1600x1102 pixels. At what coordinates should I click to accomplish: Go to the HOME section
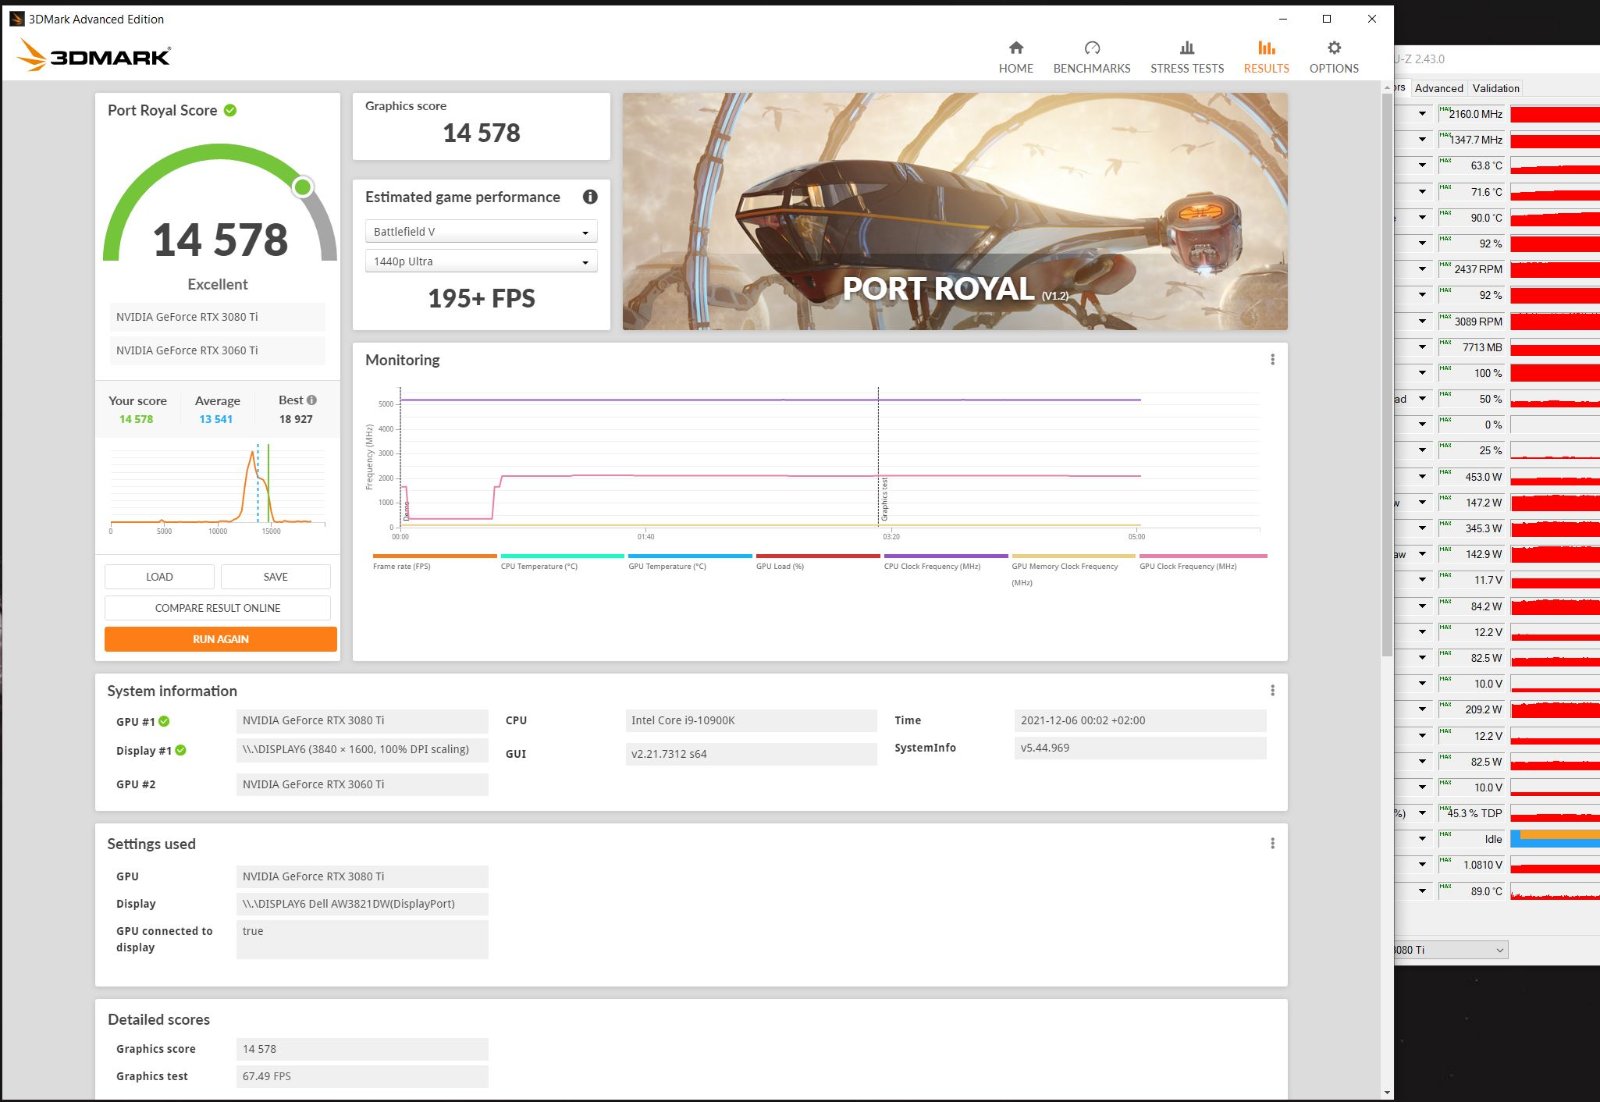pyautogui.click(x=1016, y=57)
